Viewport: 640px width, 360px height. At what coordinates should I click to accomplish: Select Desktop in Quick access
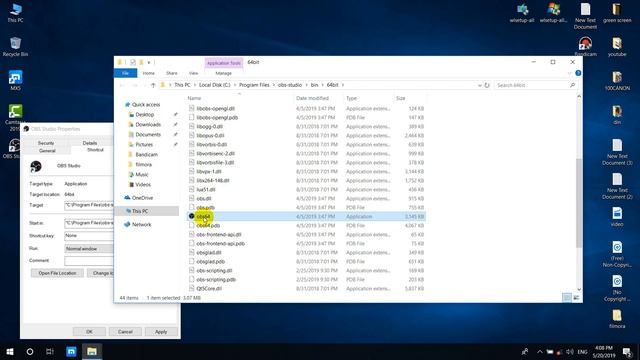coord(144,115)
